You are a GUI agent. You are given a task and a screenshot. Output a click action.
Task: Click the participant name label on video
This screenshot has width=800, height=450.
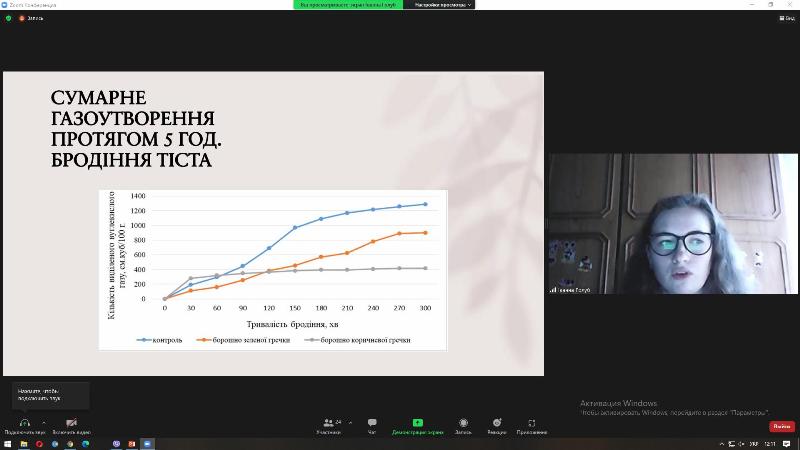tap(570, 290)
